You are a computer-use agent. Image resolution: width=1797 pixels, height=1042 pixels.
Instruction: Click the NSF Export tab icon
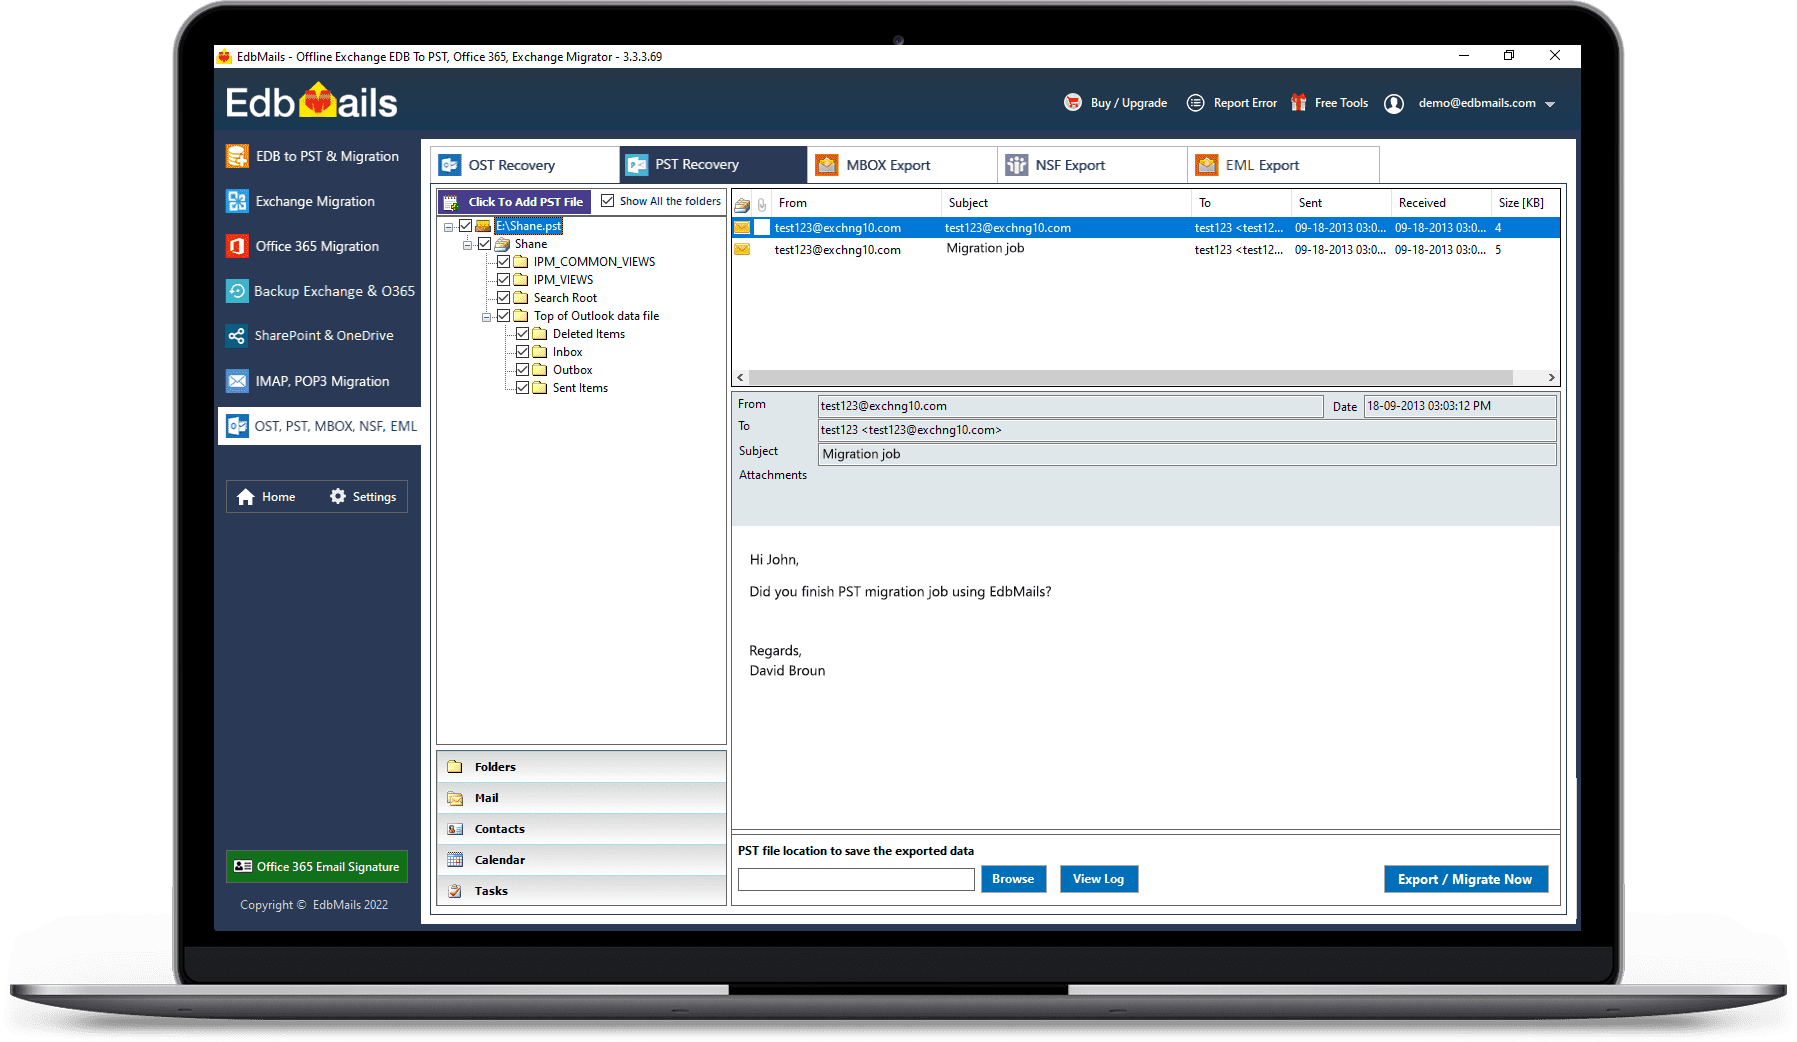tap(1016, 165)
